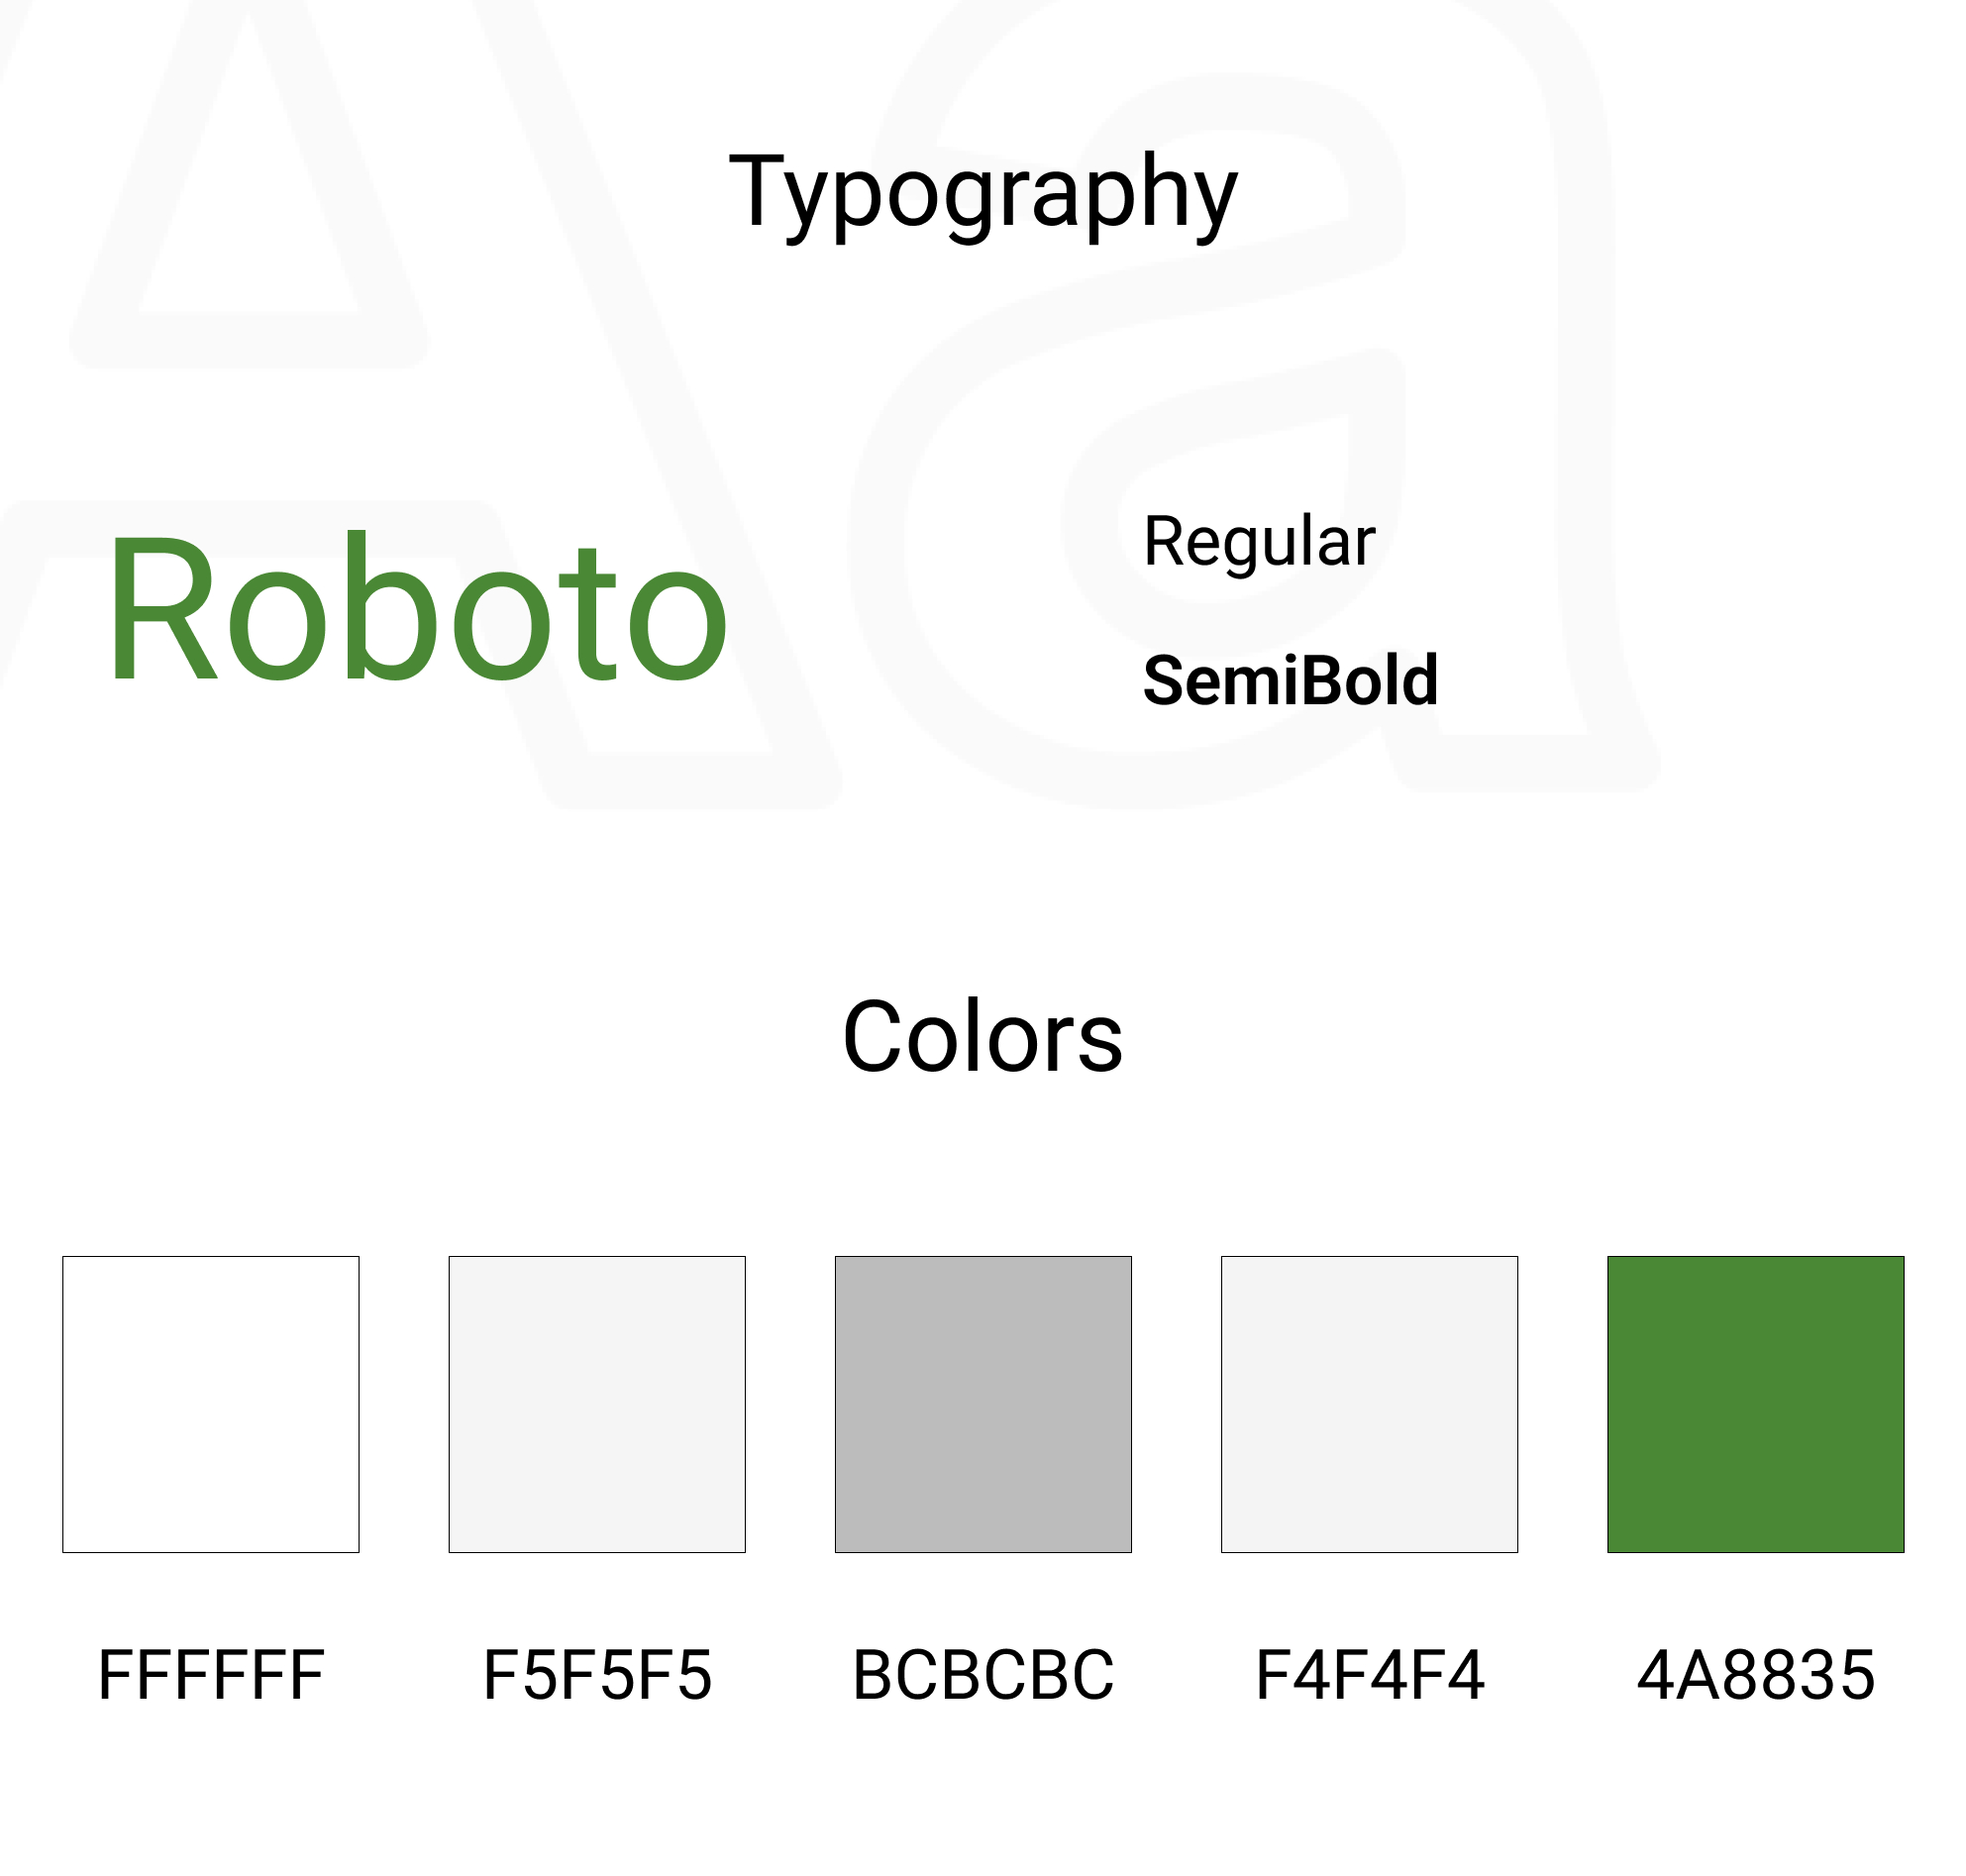
Task: Pick the green 4A8835 color swatch
Action: (x=1755, y=1404)
